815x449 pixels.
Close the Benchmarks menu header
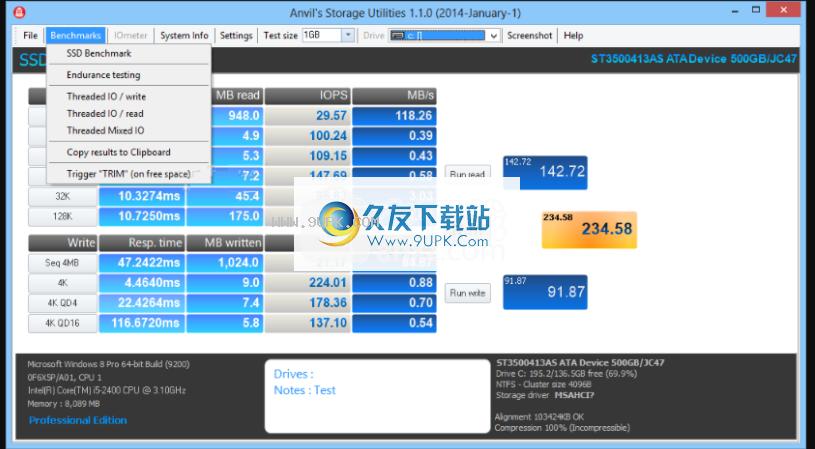point(76,35)
